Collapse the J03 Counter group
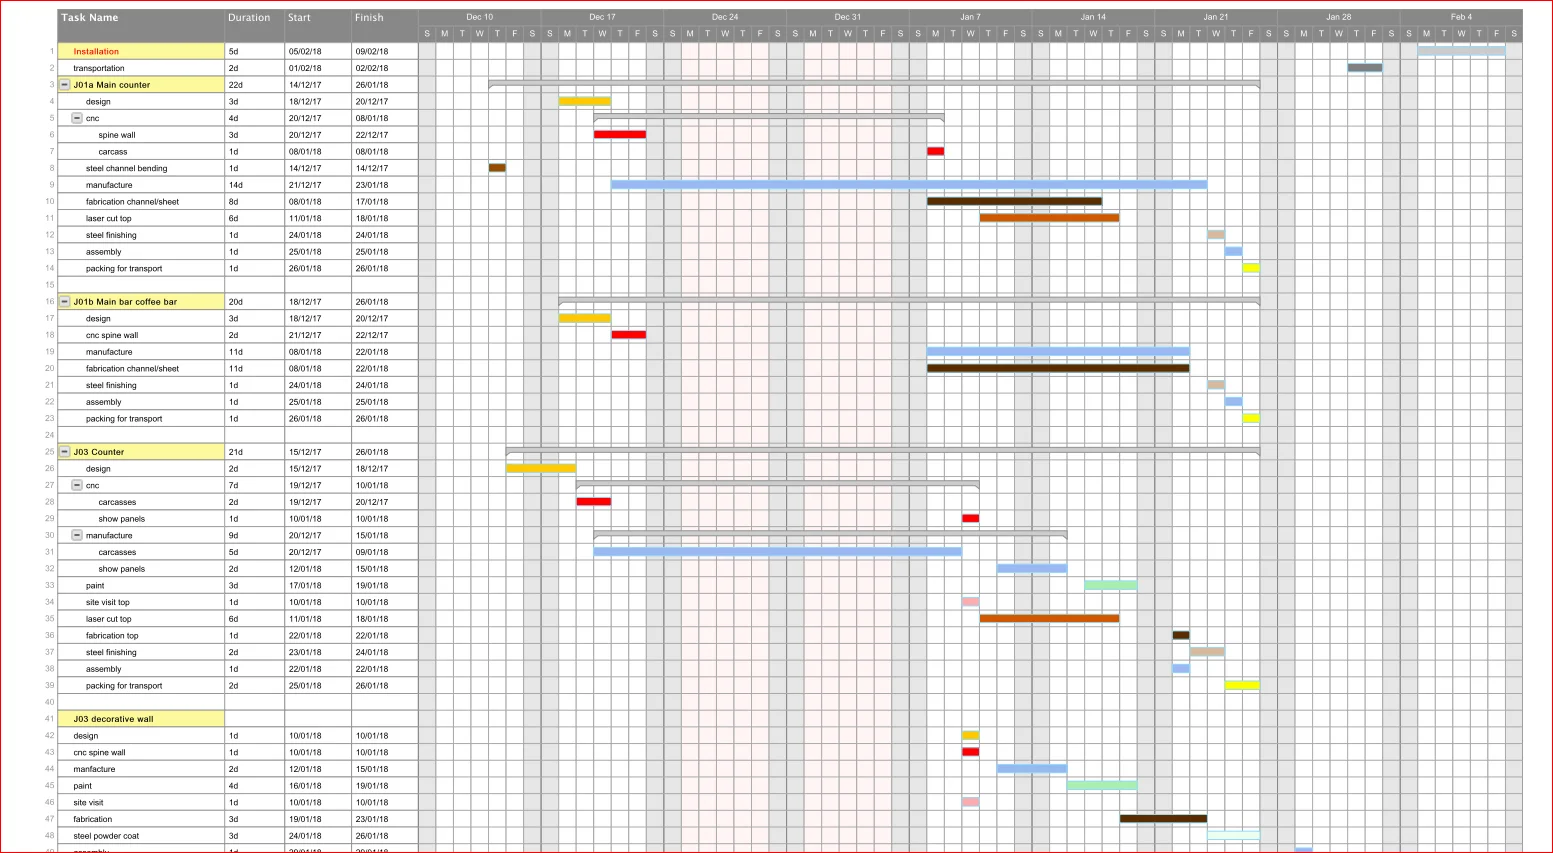The height and width of the screenshot is (853, 1553). (64, 452)
